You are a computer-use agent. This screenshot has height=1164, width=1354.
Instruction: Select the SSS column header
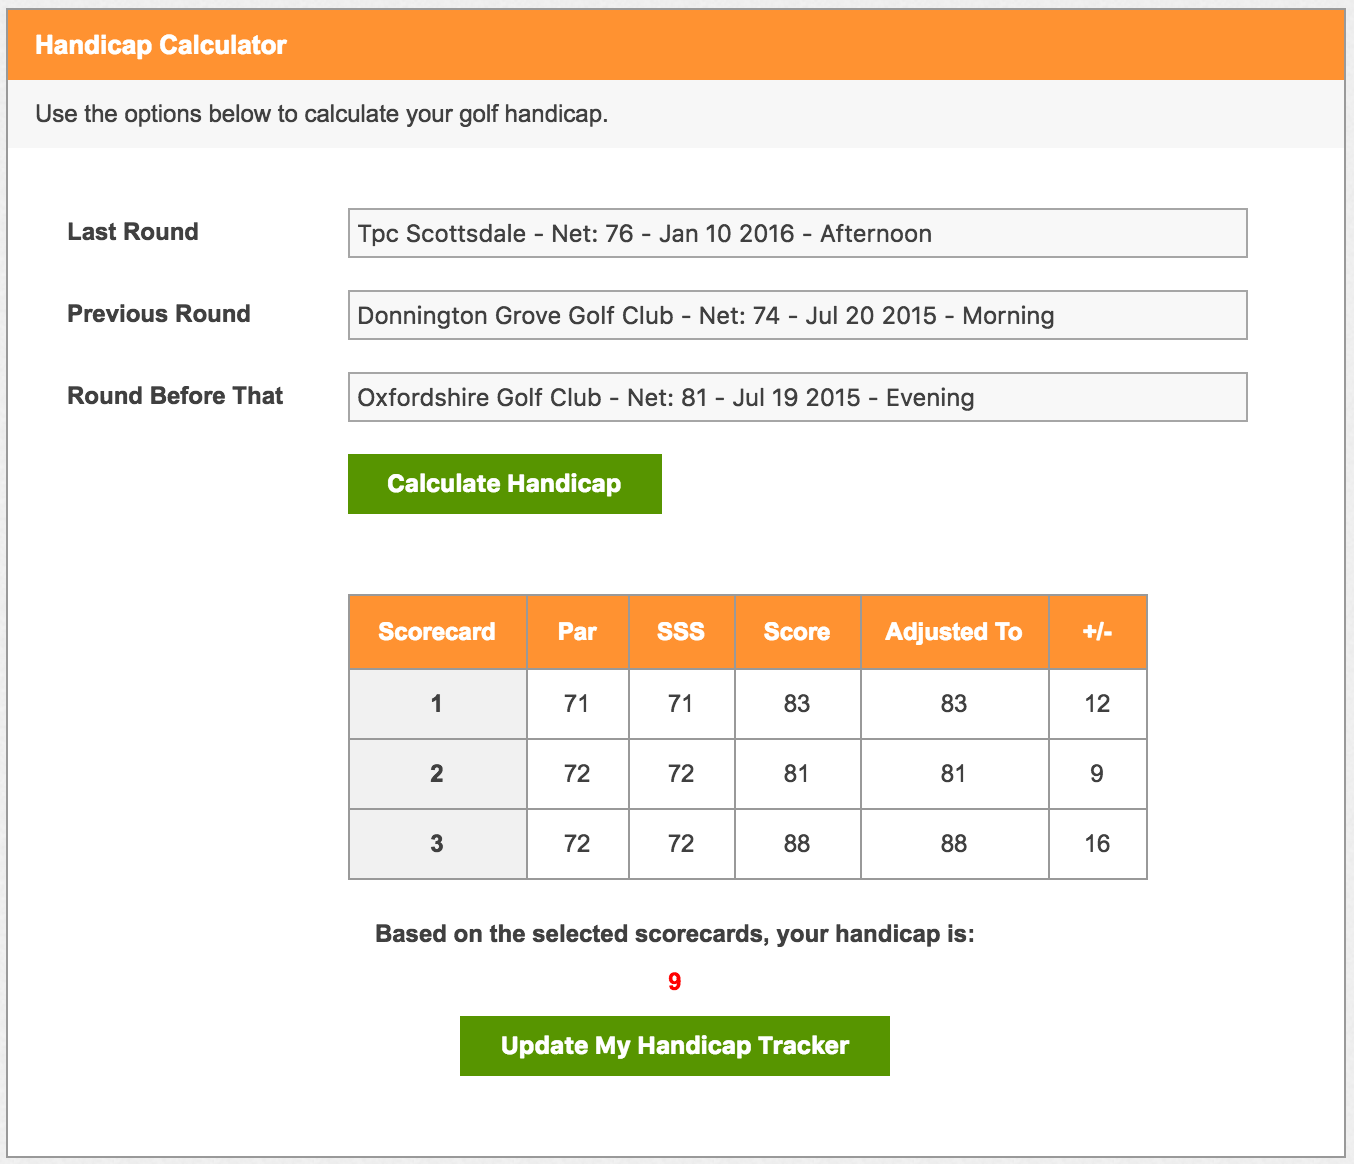[681, 632]
